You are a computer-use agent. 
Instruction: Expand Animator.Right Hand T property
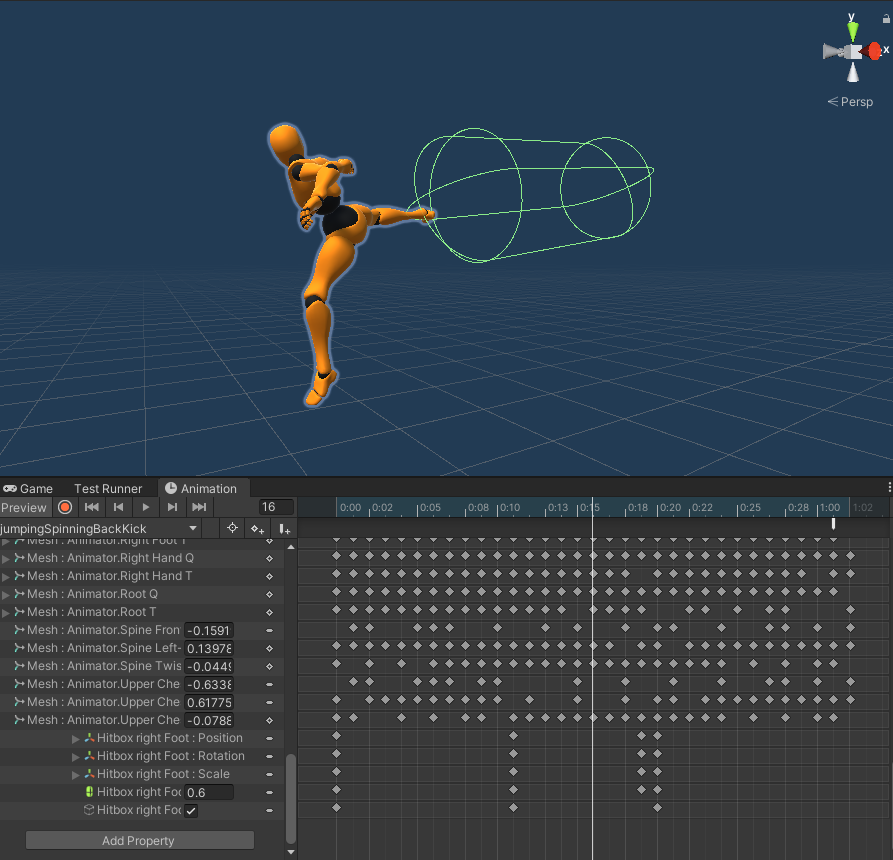(x=6, y=576)
